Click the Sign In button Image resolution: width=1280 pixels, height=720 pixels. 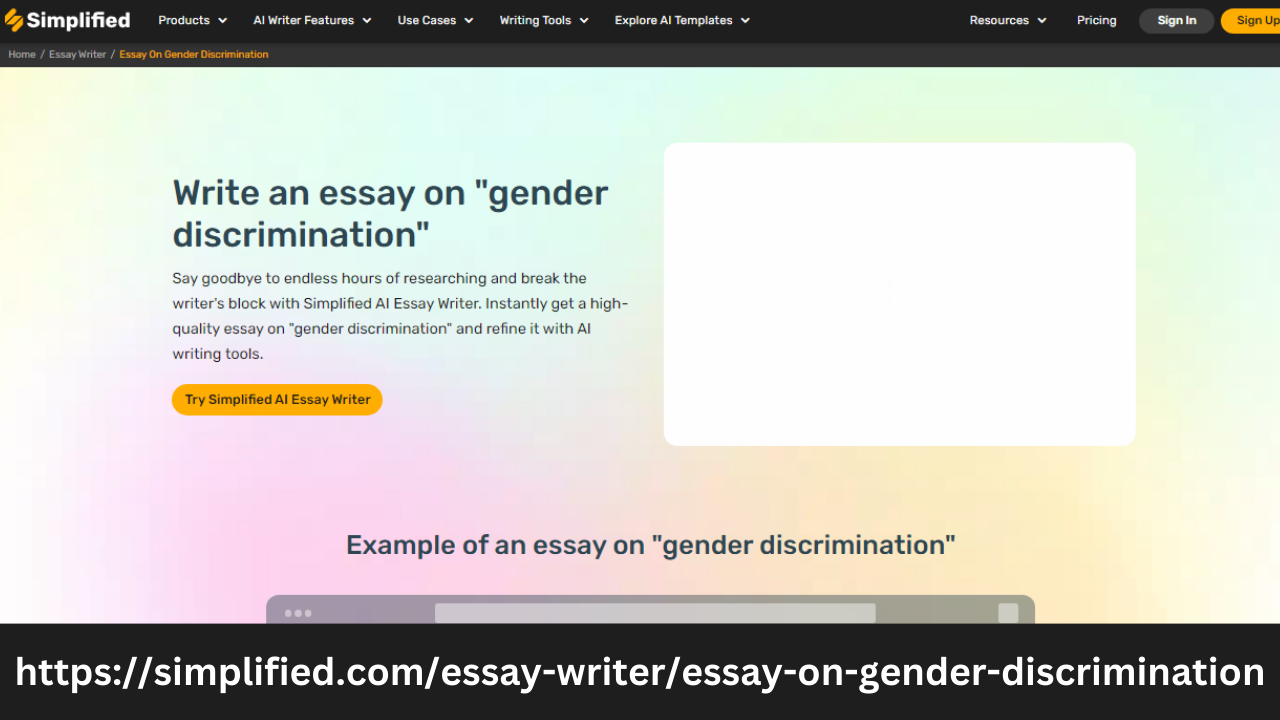pos(1177,21)
